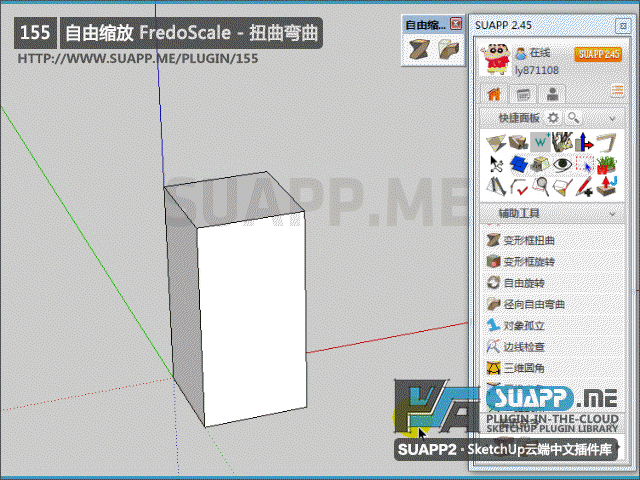Image resolution: width=640 pixels, height=480 pixels.
Task: Open quick panel settings gear
Action: (x=553, y=118)
